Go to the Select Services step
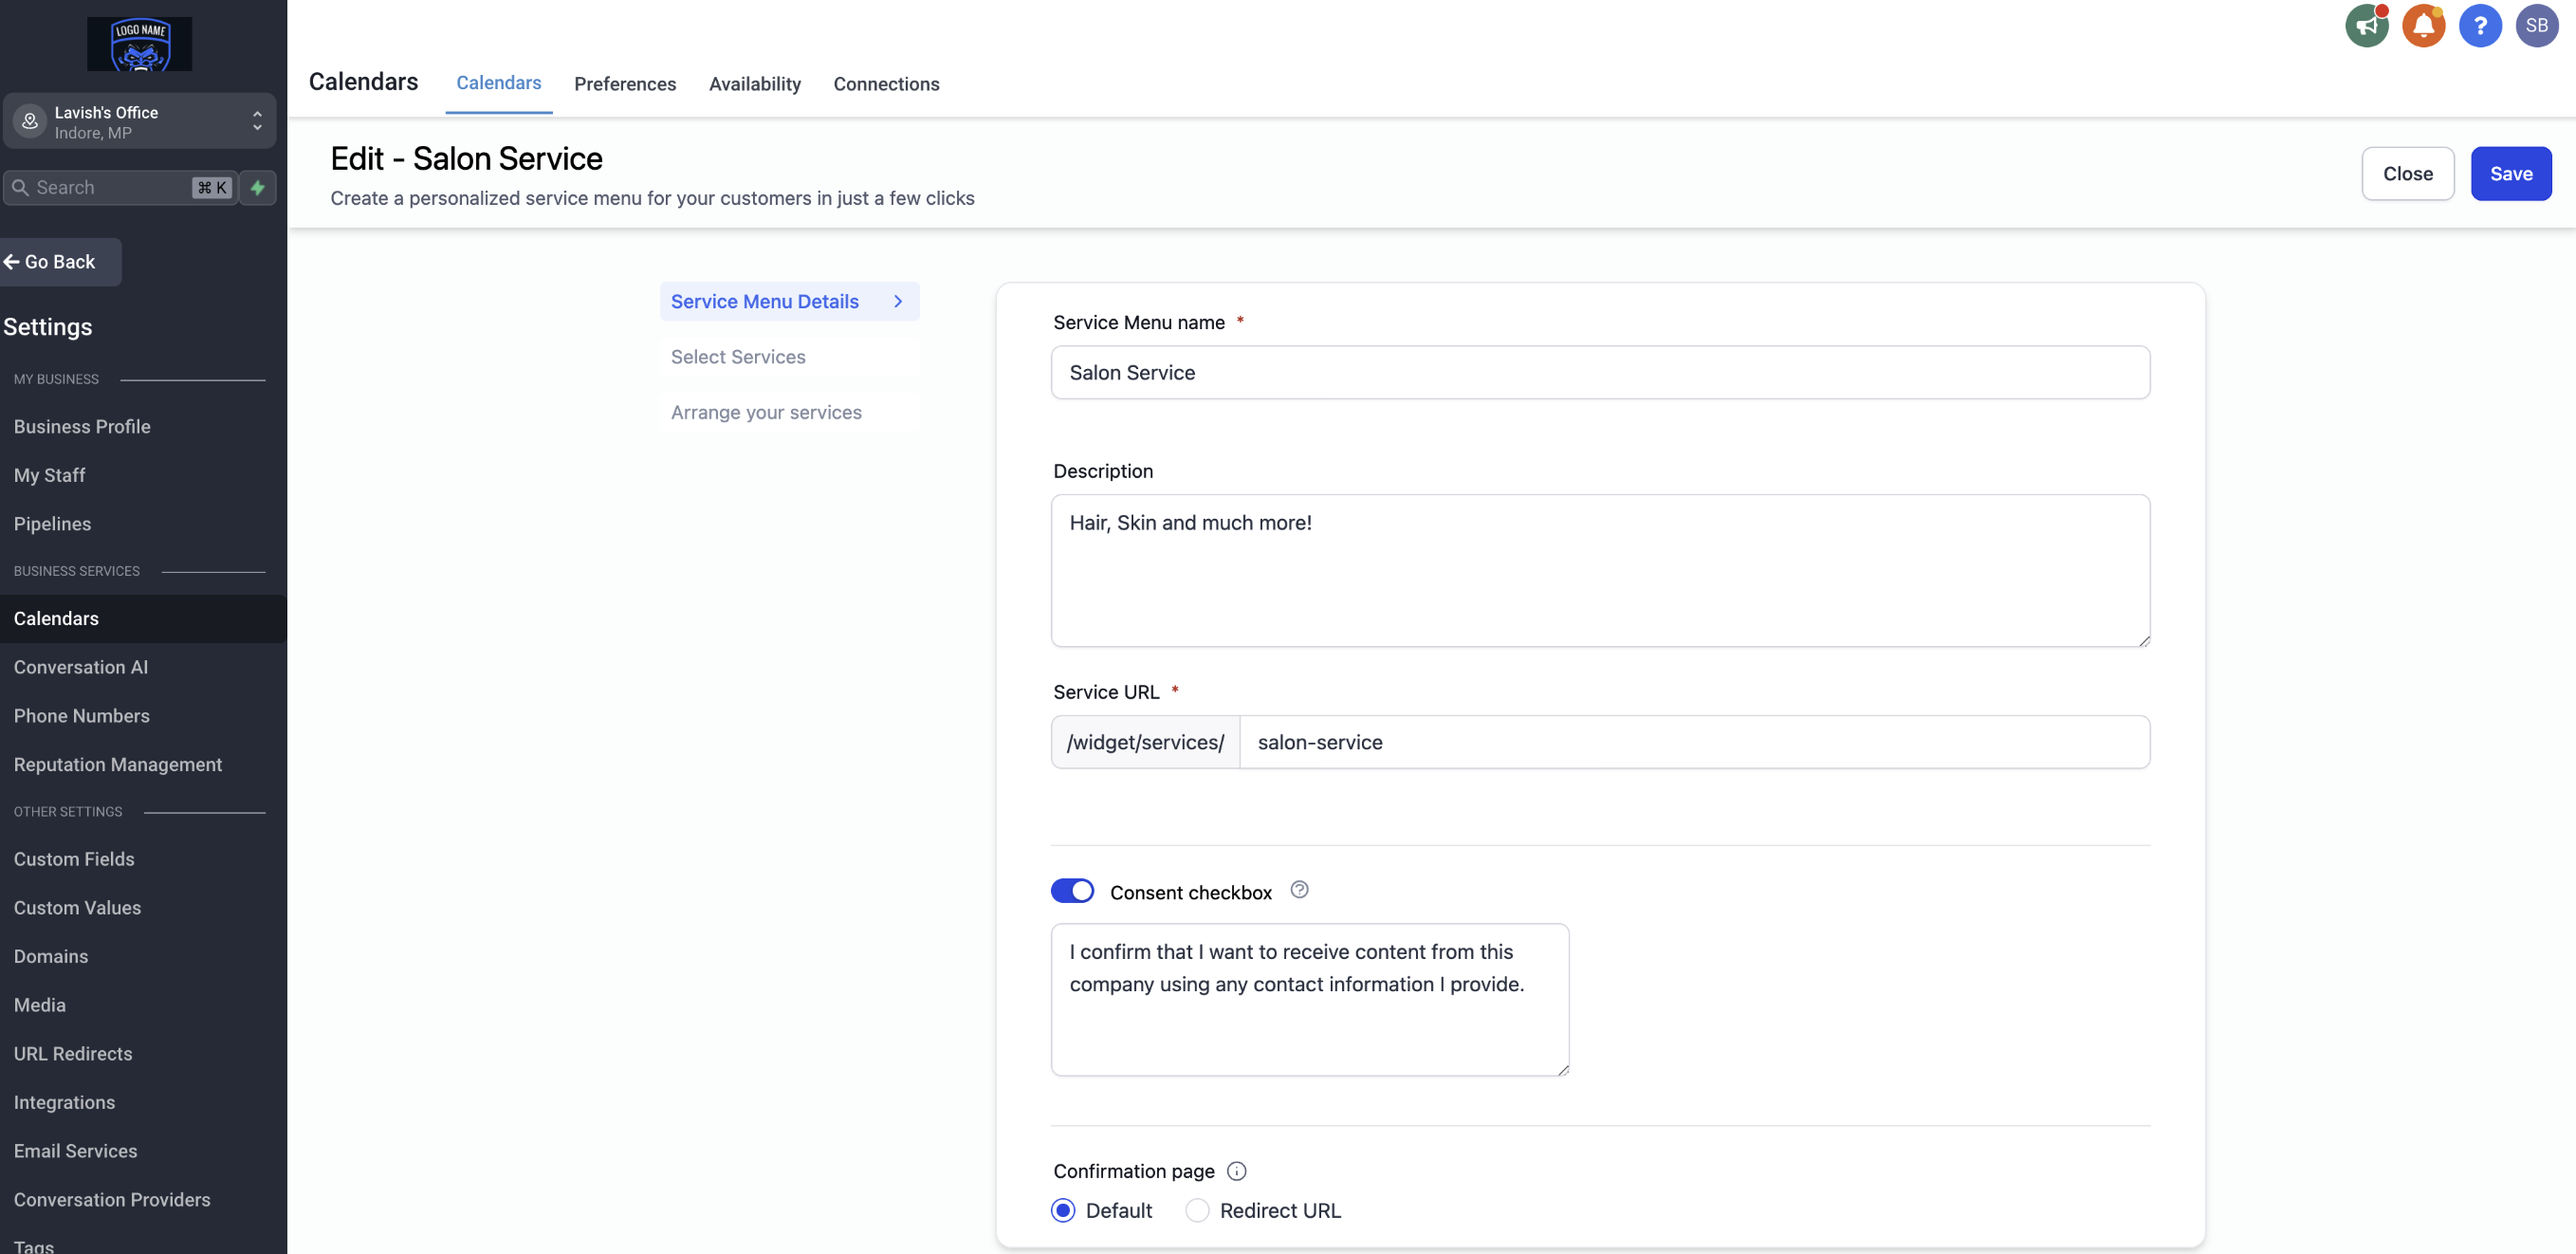2576x1254 pixels. [738, 357]
